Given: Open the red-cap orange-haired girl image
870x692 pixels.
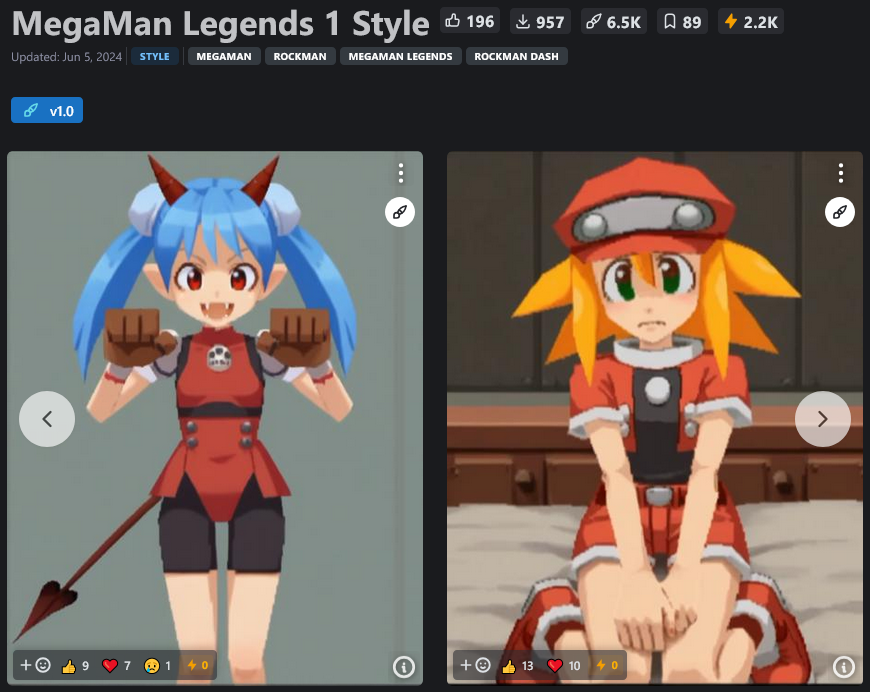Looking at the screenshot, I should coord(655,418).
